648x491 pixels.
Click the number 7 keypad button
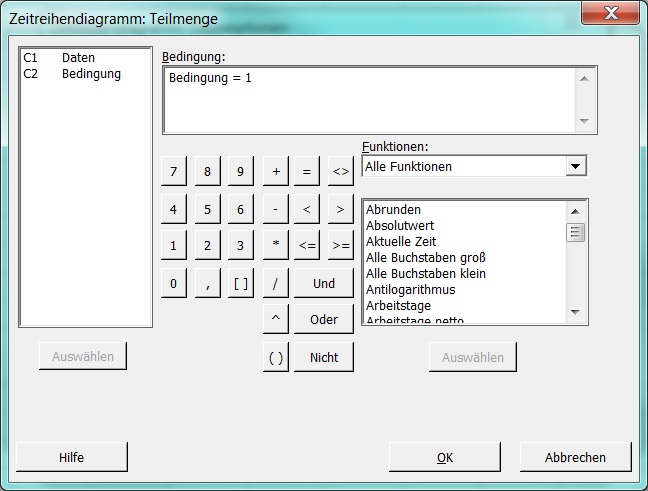(x=174, y=171)
